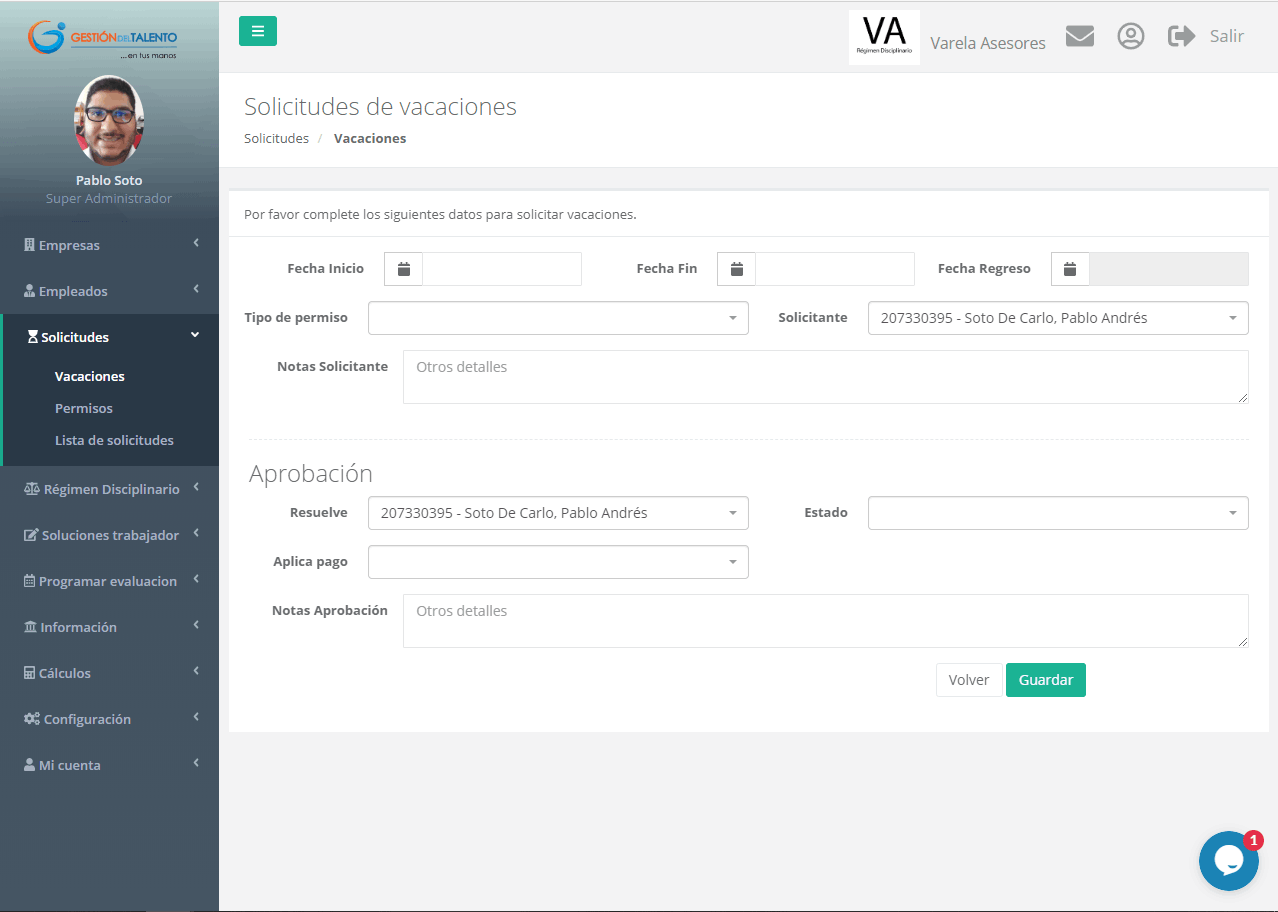Open the Tipo de permiso dropdown

[558, 318]
